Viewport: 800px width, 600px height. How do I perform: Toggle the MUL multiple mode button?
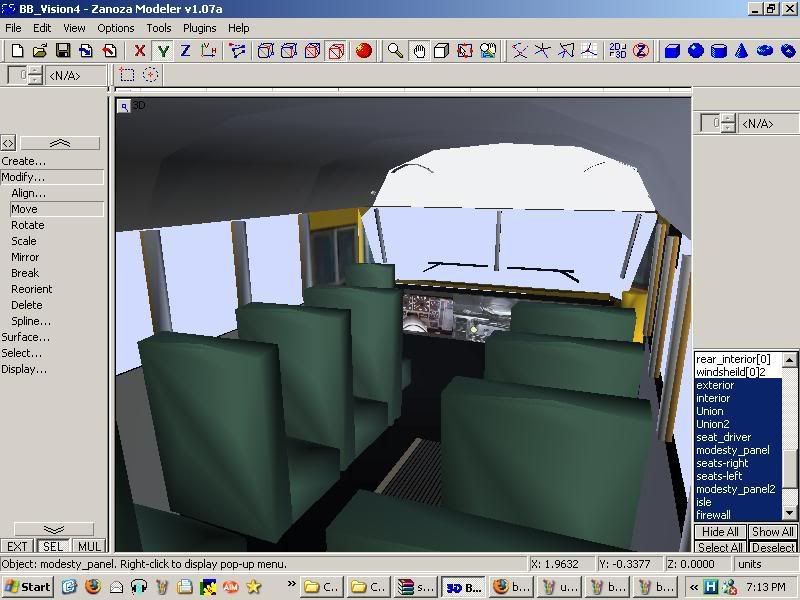(x=89, y=546)
